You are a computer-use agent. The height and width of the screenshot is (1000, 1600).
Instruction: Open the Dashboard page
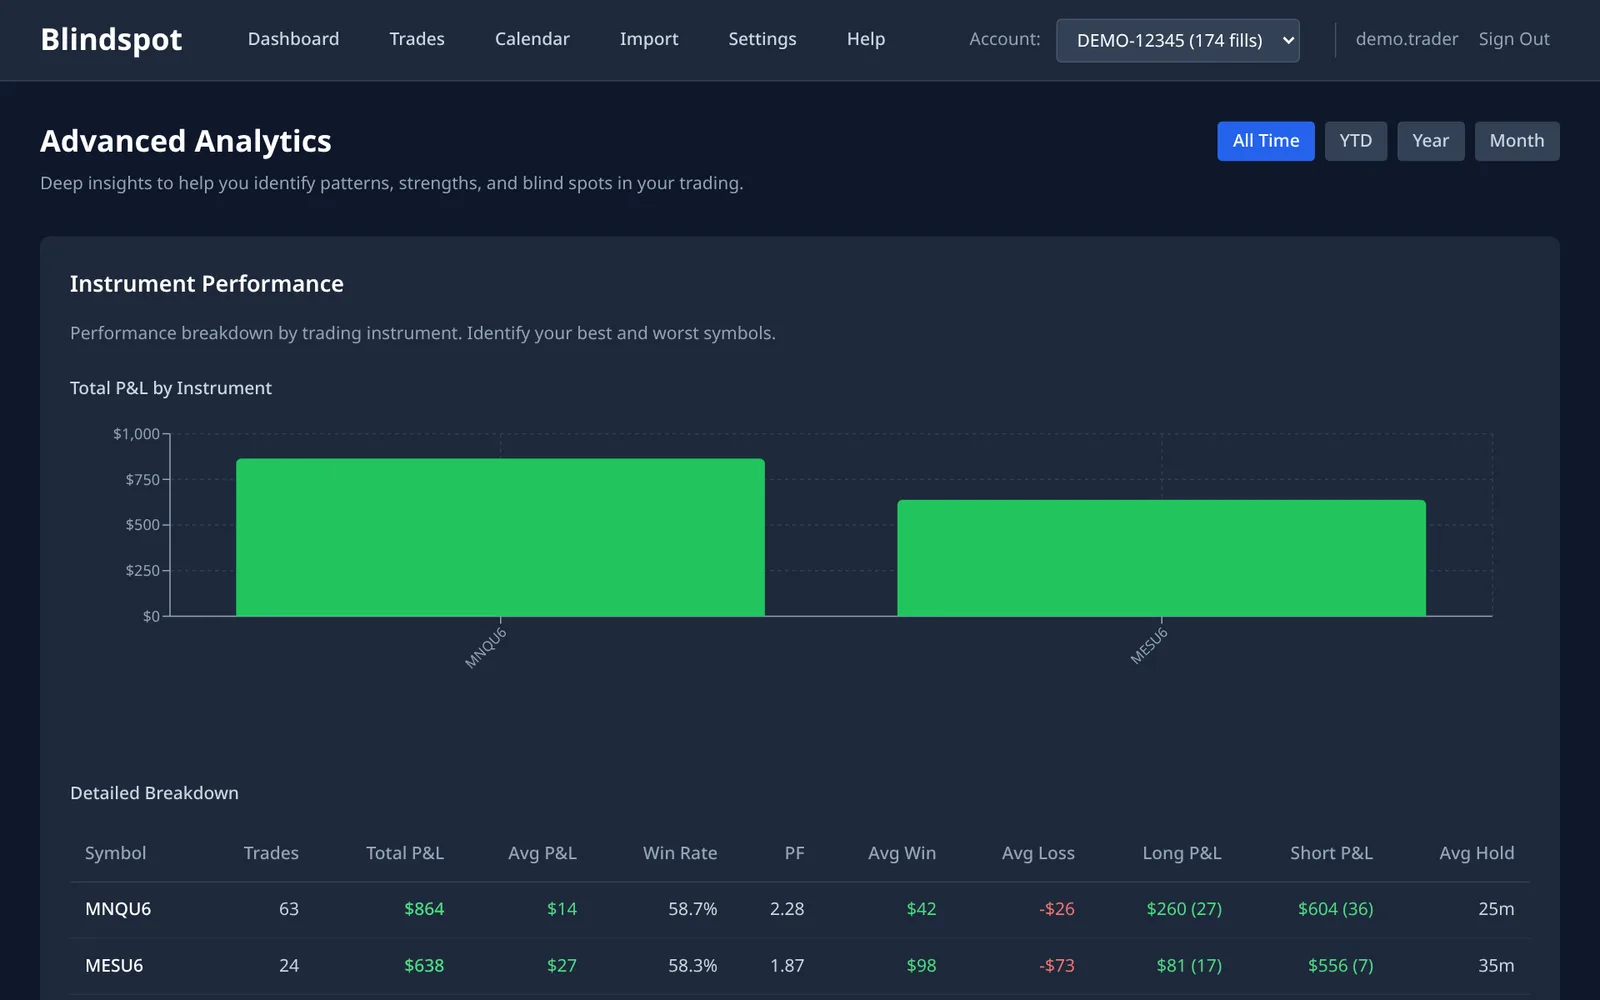pos(293,39)
